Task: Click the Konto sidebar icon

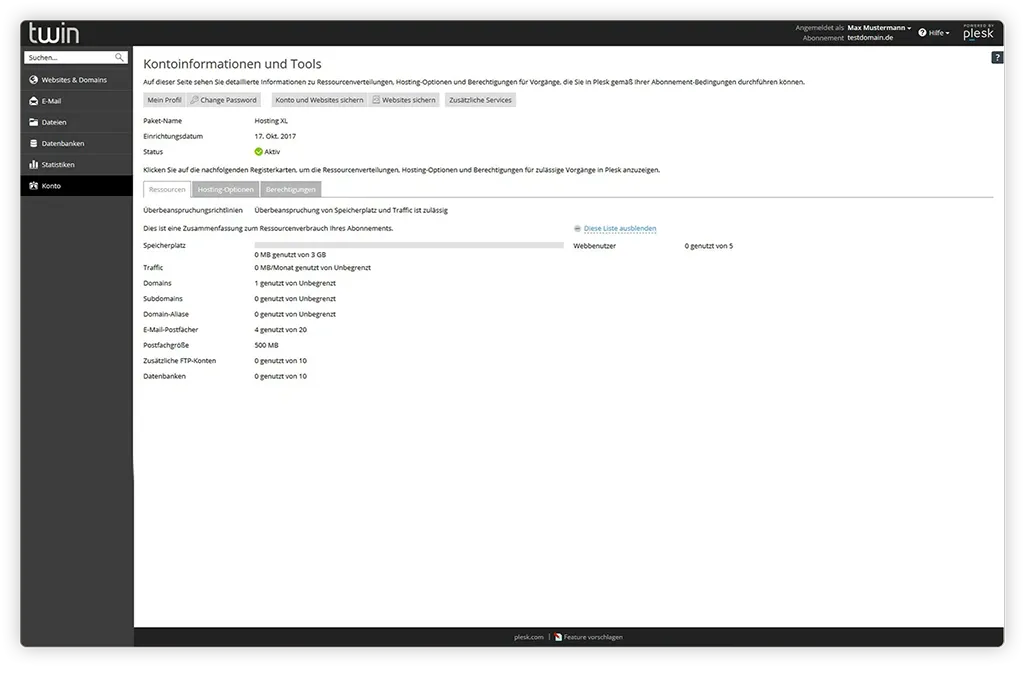Action: [x=33, y=185]
